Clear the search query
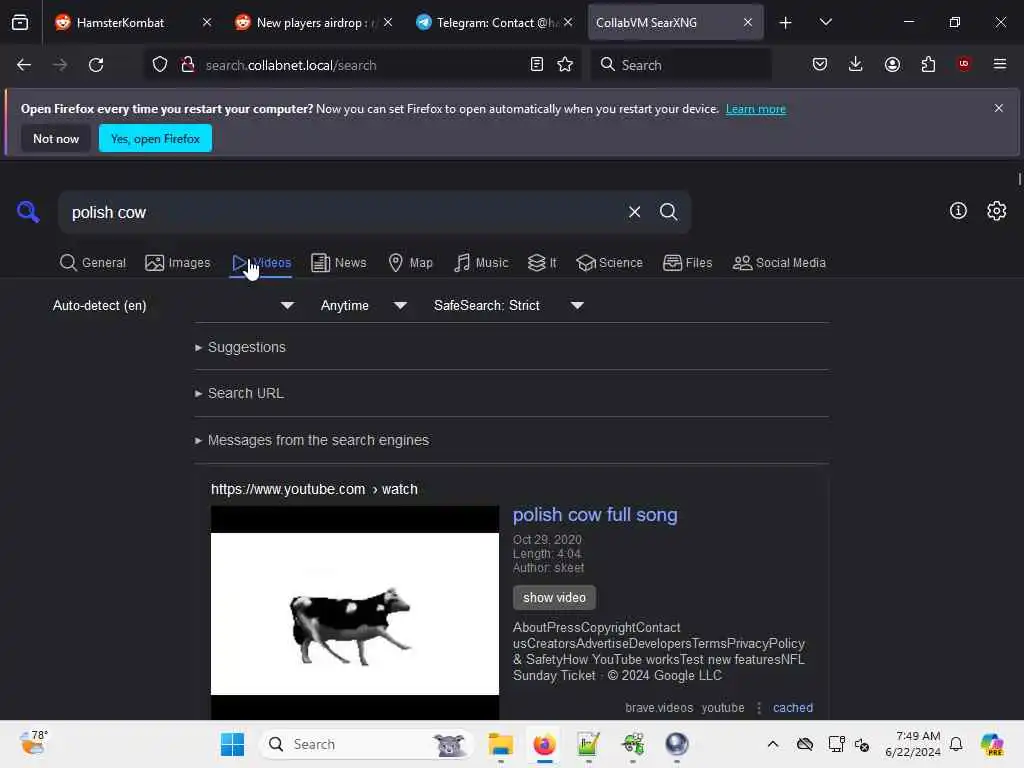This screenshot has width=1024, height=768. tap(634, 212)
